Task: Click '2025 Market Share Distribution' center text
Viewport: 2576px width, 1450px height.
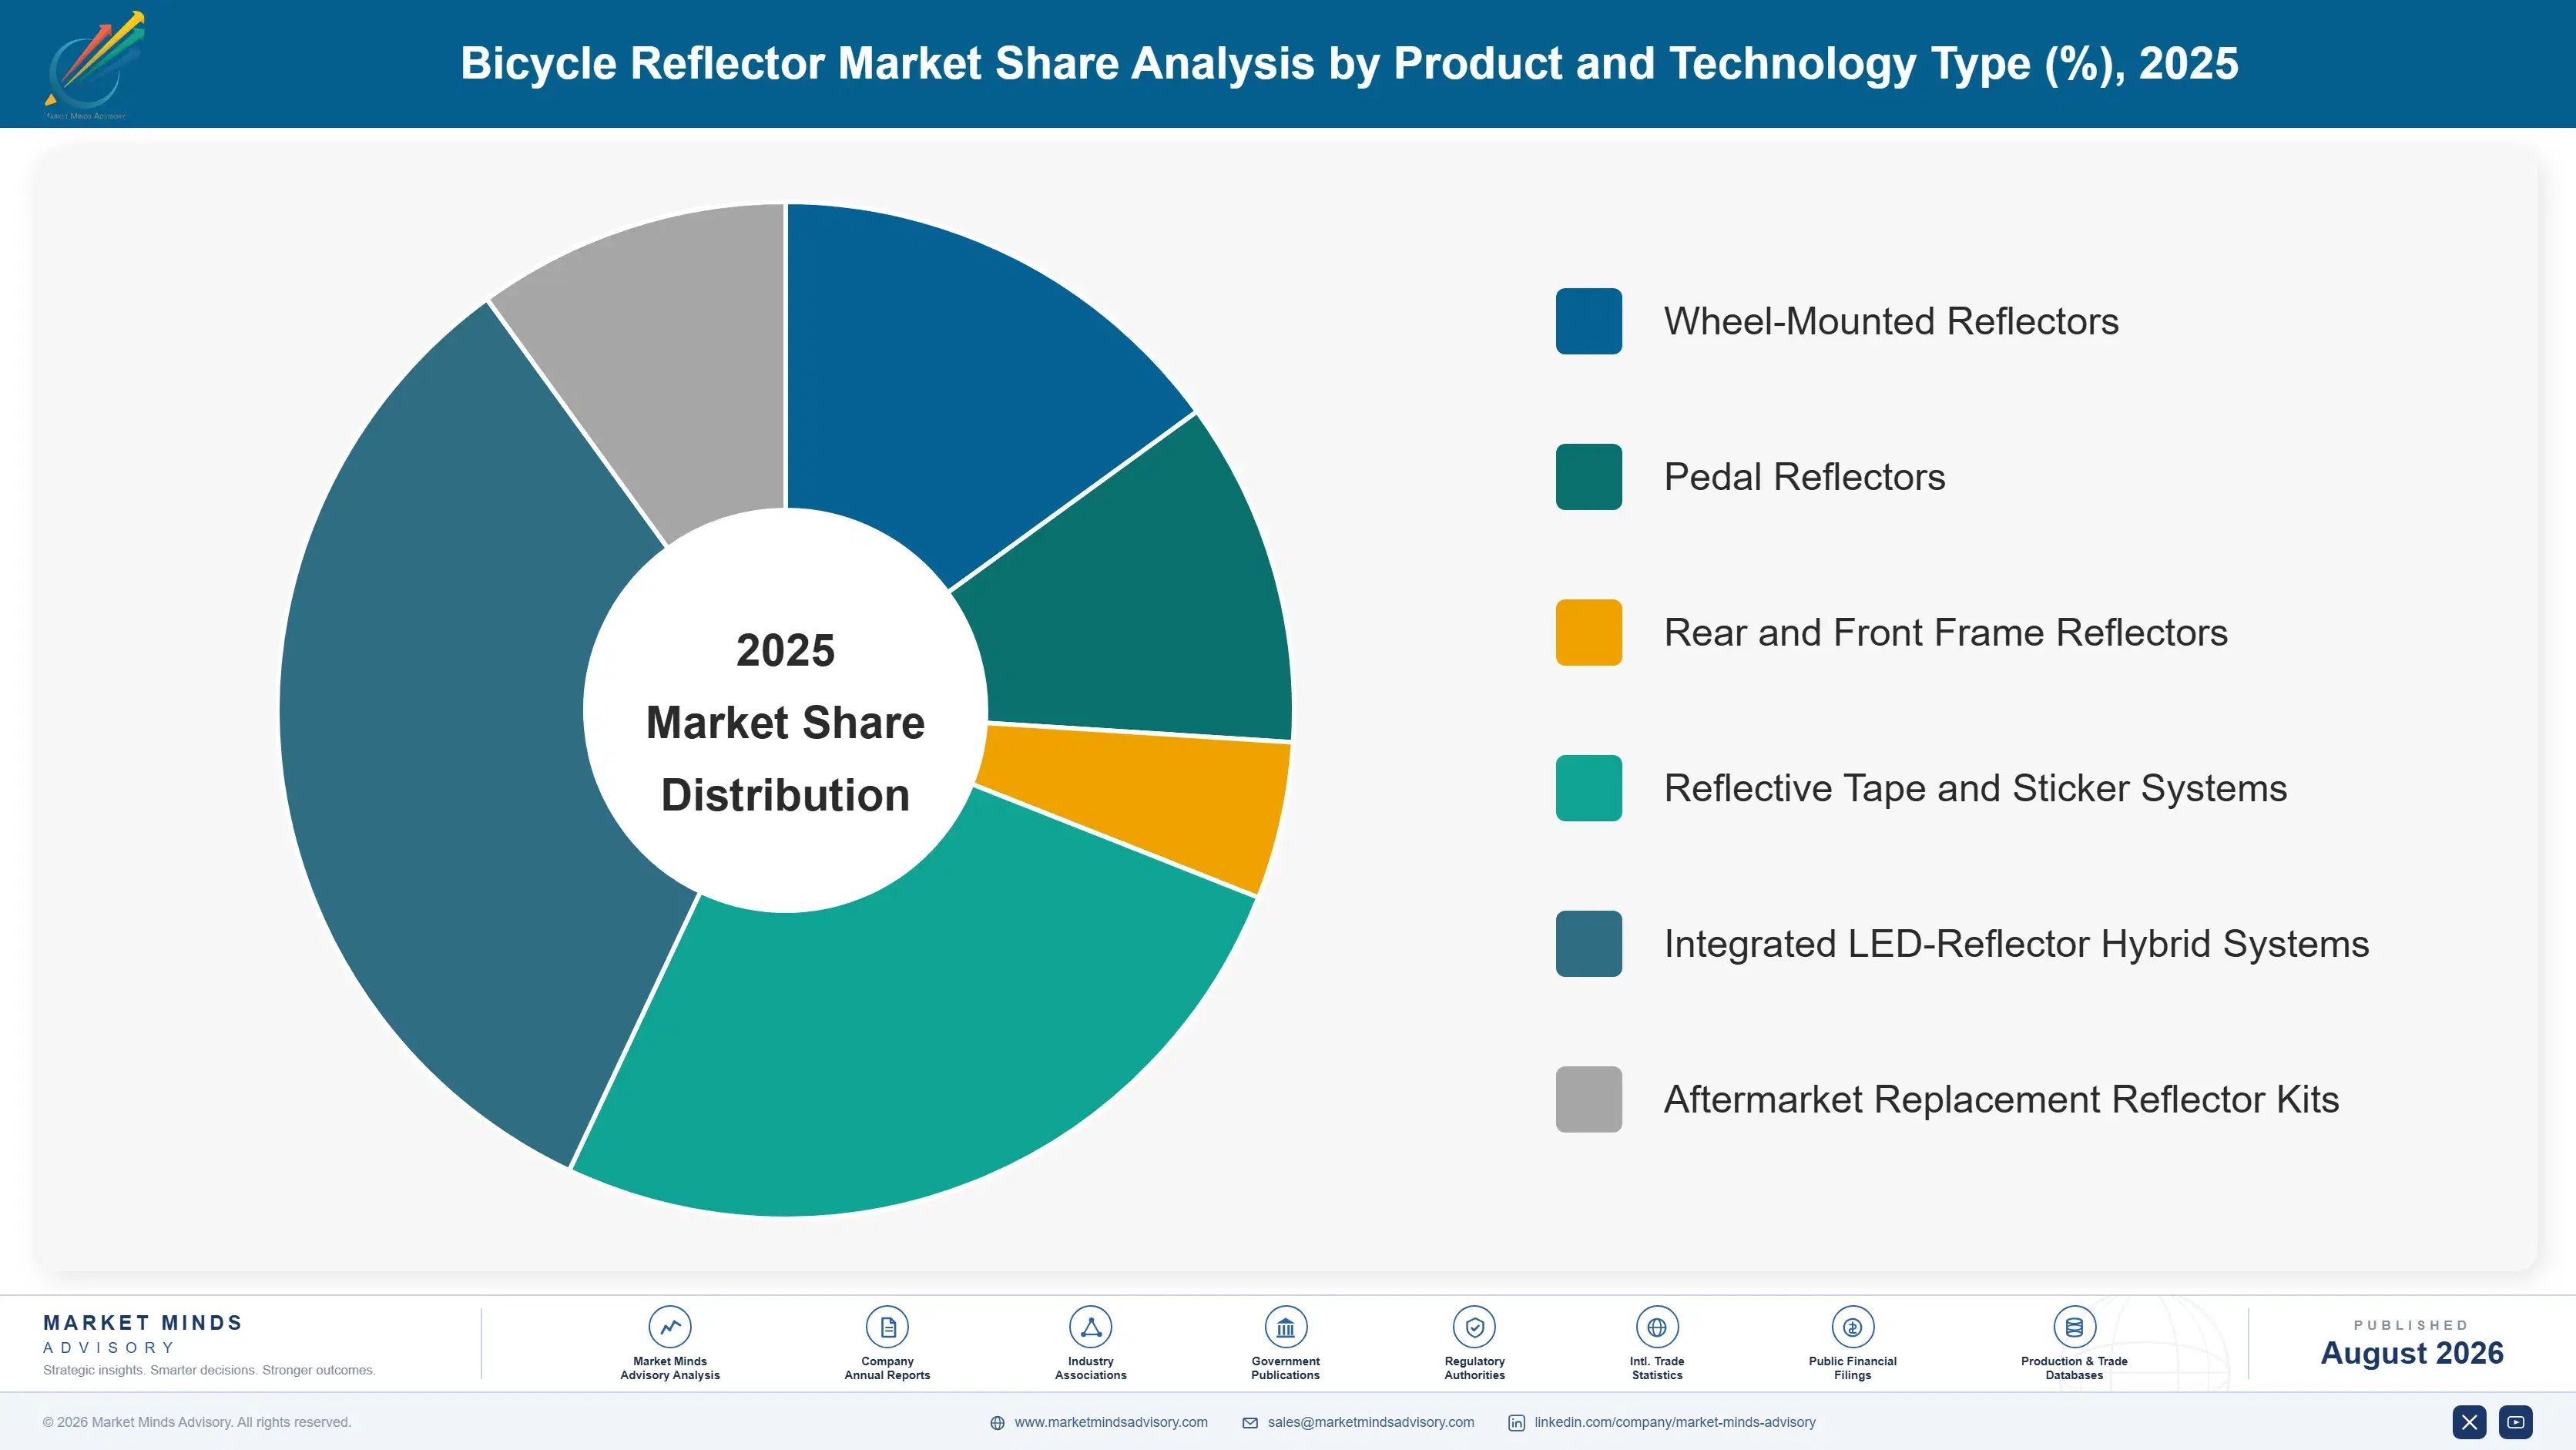Action: pos(786,722)
